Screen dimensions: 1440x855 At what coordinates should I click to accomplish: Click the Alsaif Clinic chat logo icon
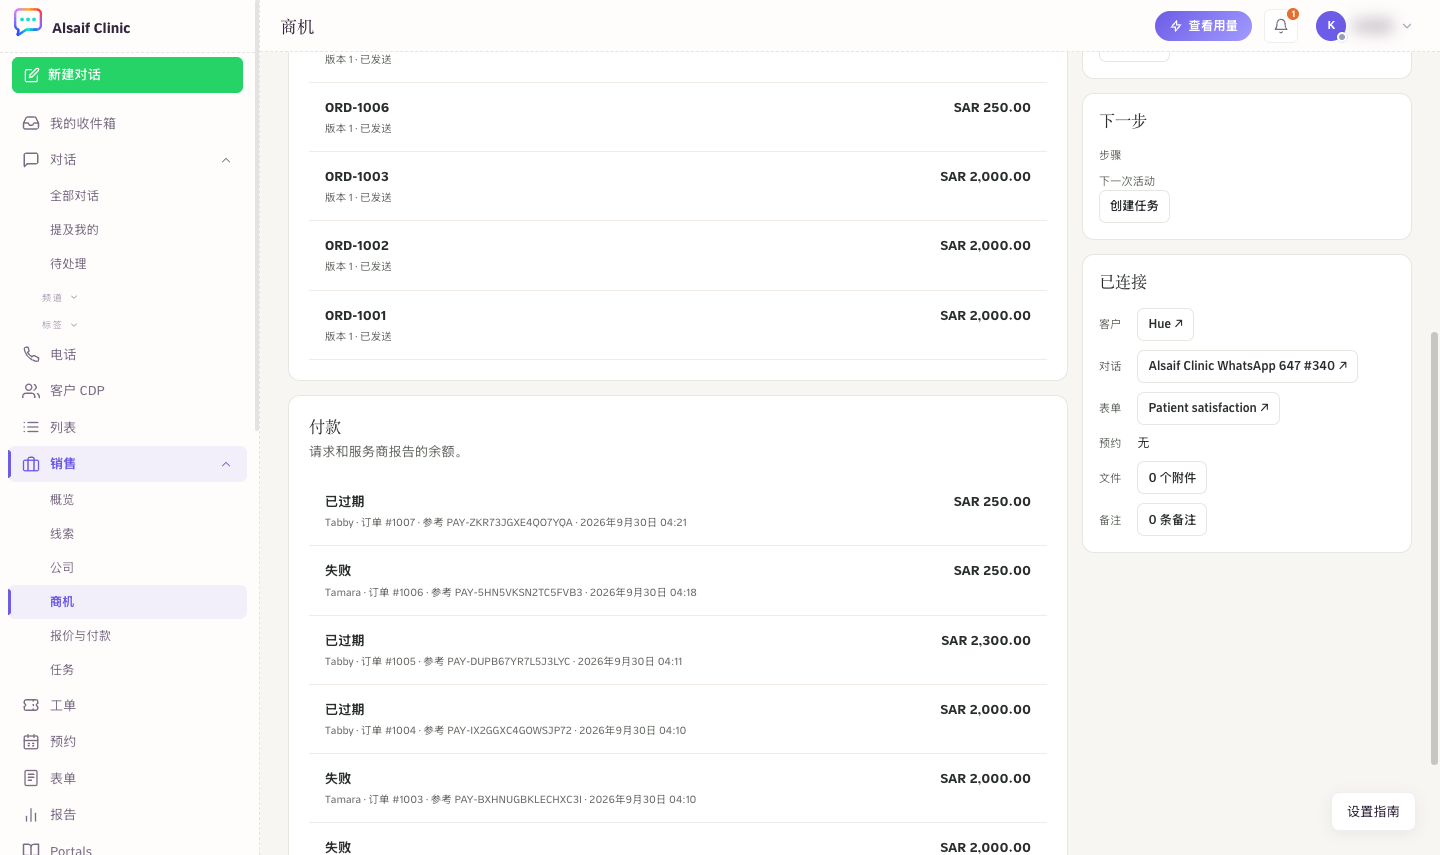coord(28,23)
